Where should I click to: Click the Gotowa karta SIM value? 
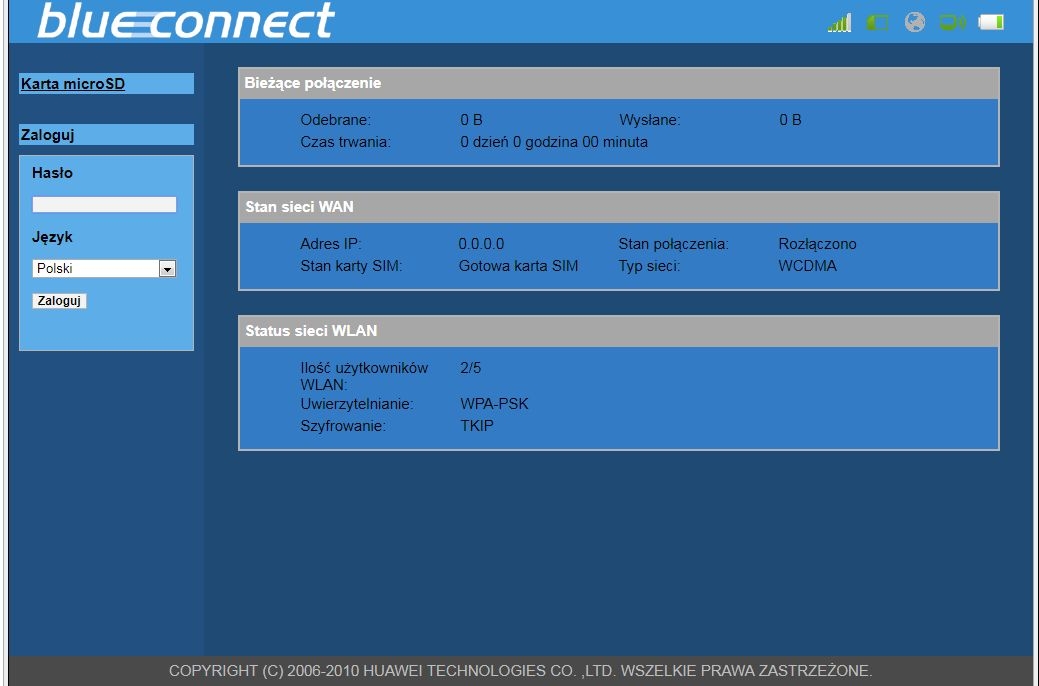point(518,266)
